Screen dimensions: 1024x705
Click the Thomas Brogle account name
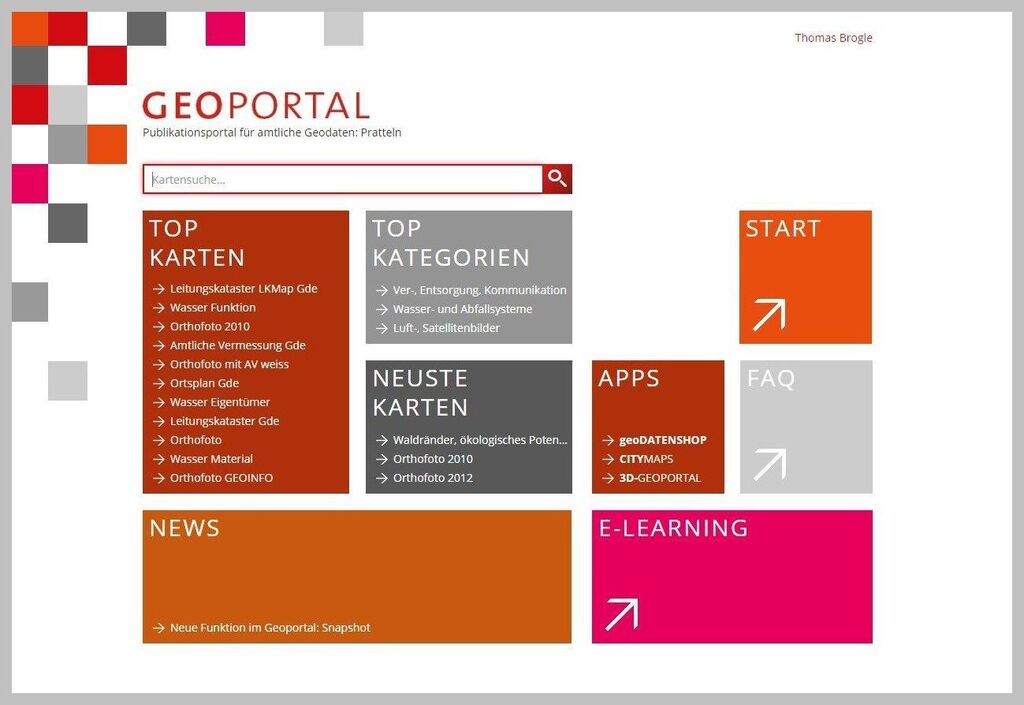coord(833,37)
